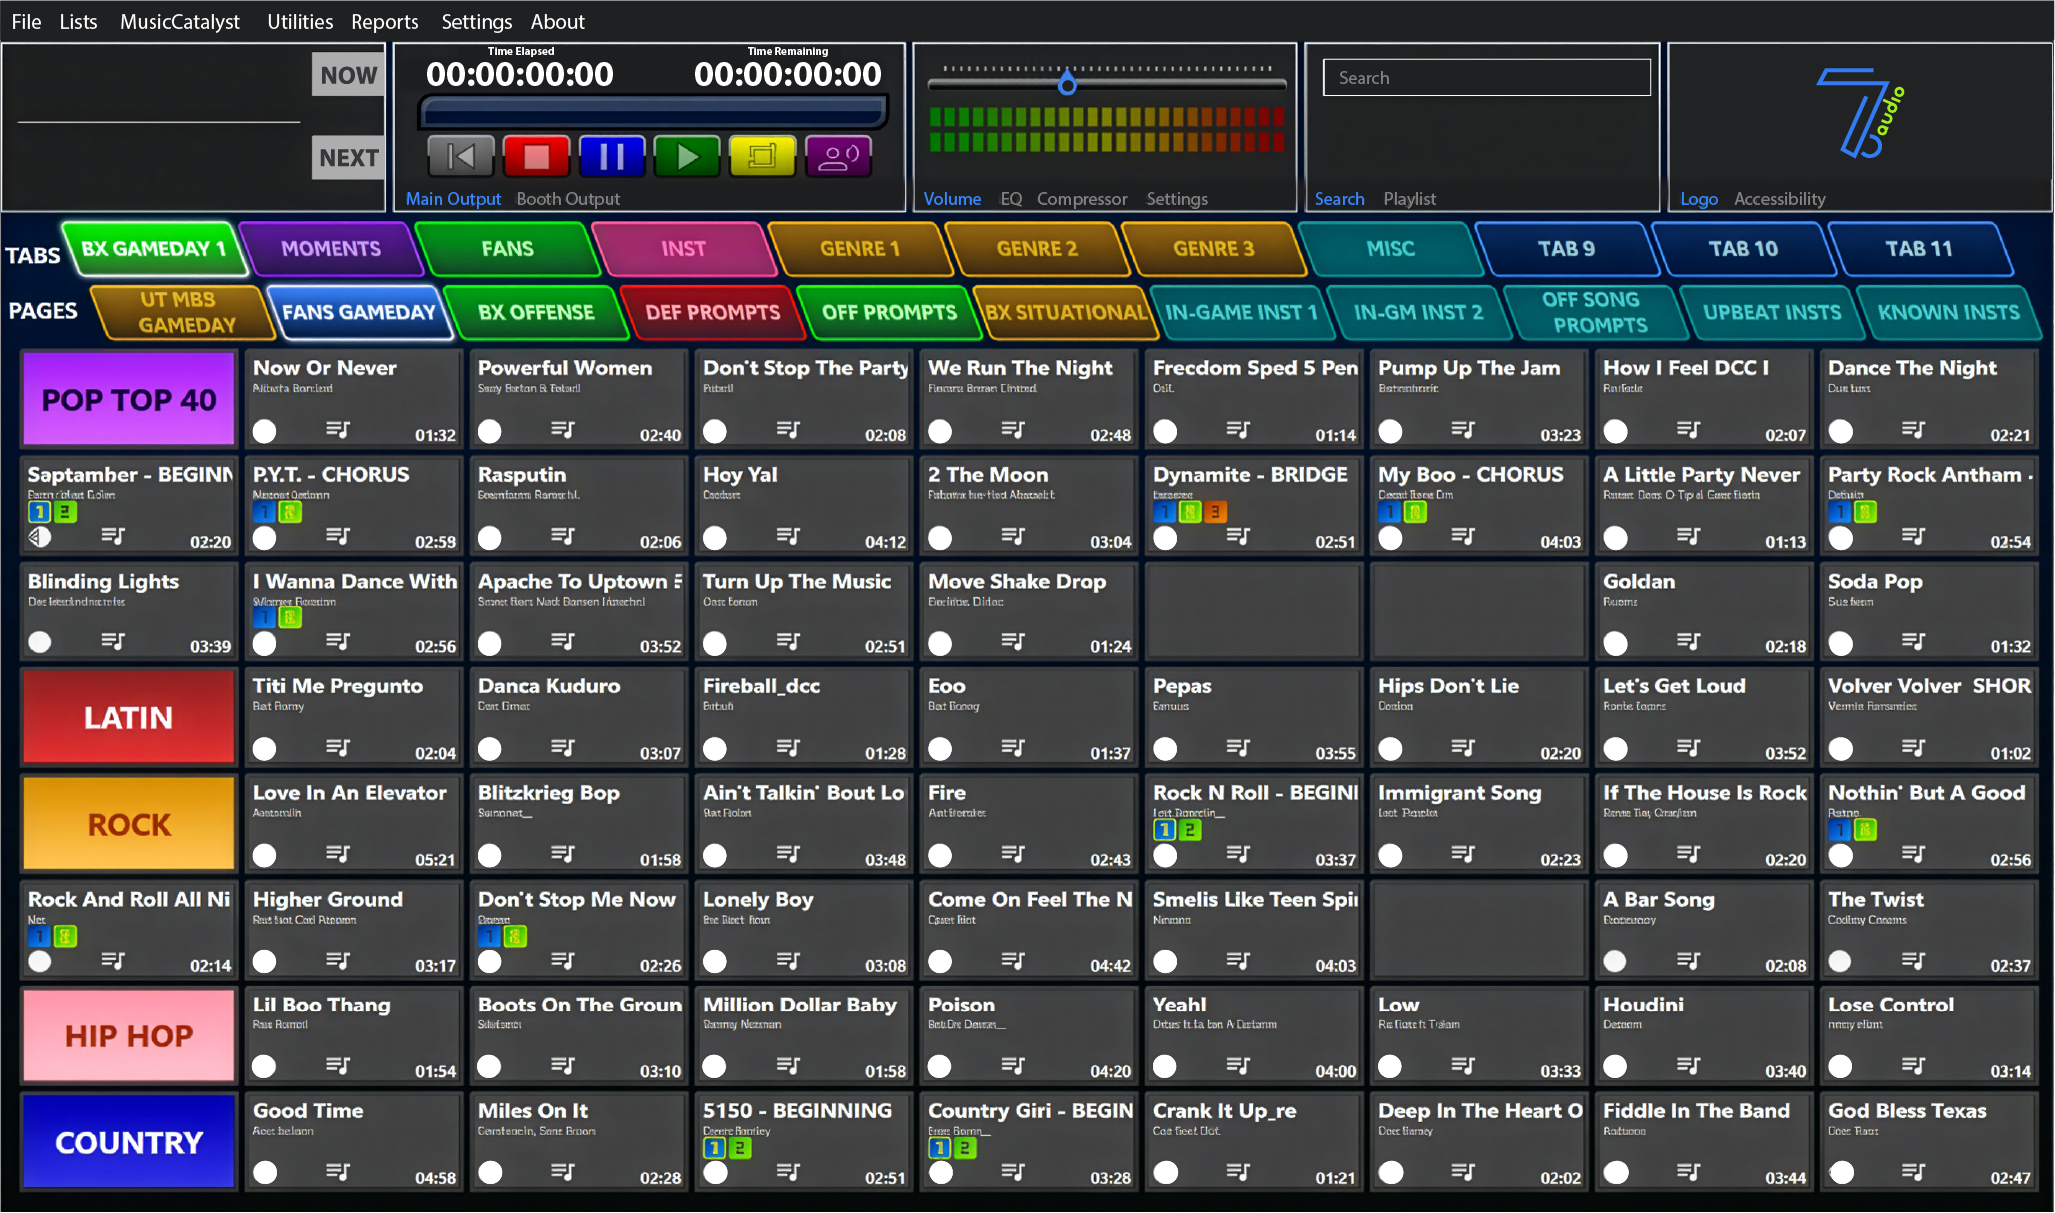Toggle the circle on Don't Stop The Party
Screen dimensions: 2055x1213
(x=715, y=431)
